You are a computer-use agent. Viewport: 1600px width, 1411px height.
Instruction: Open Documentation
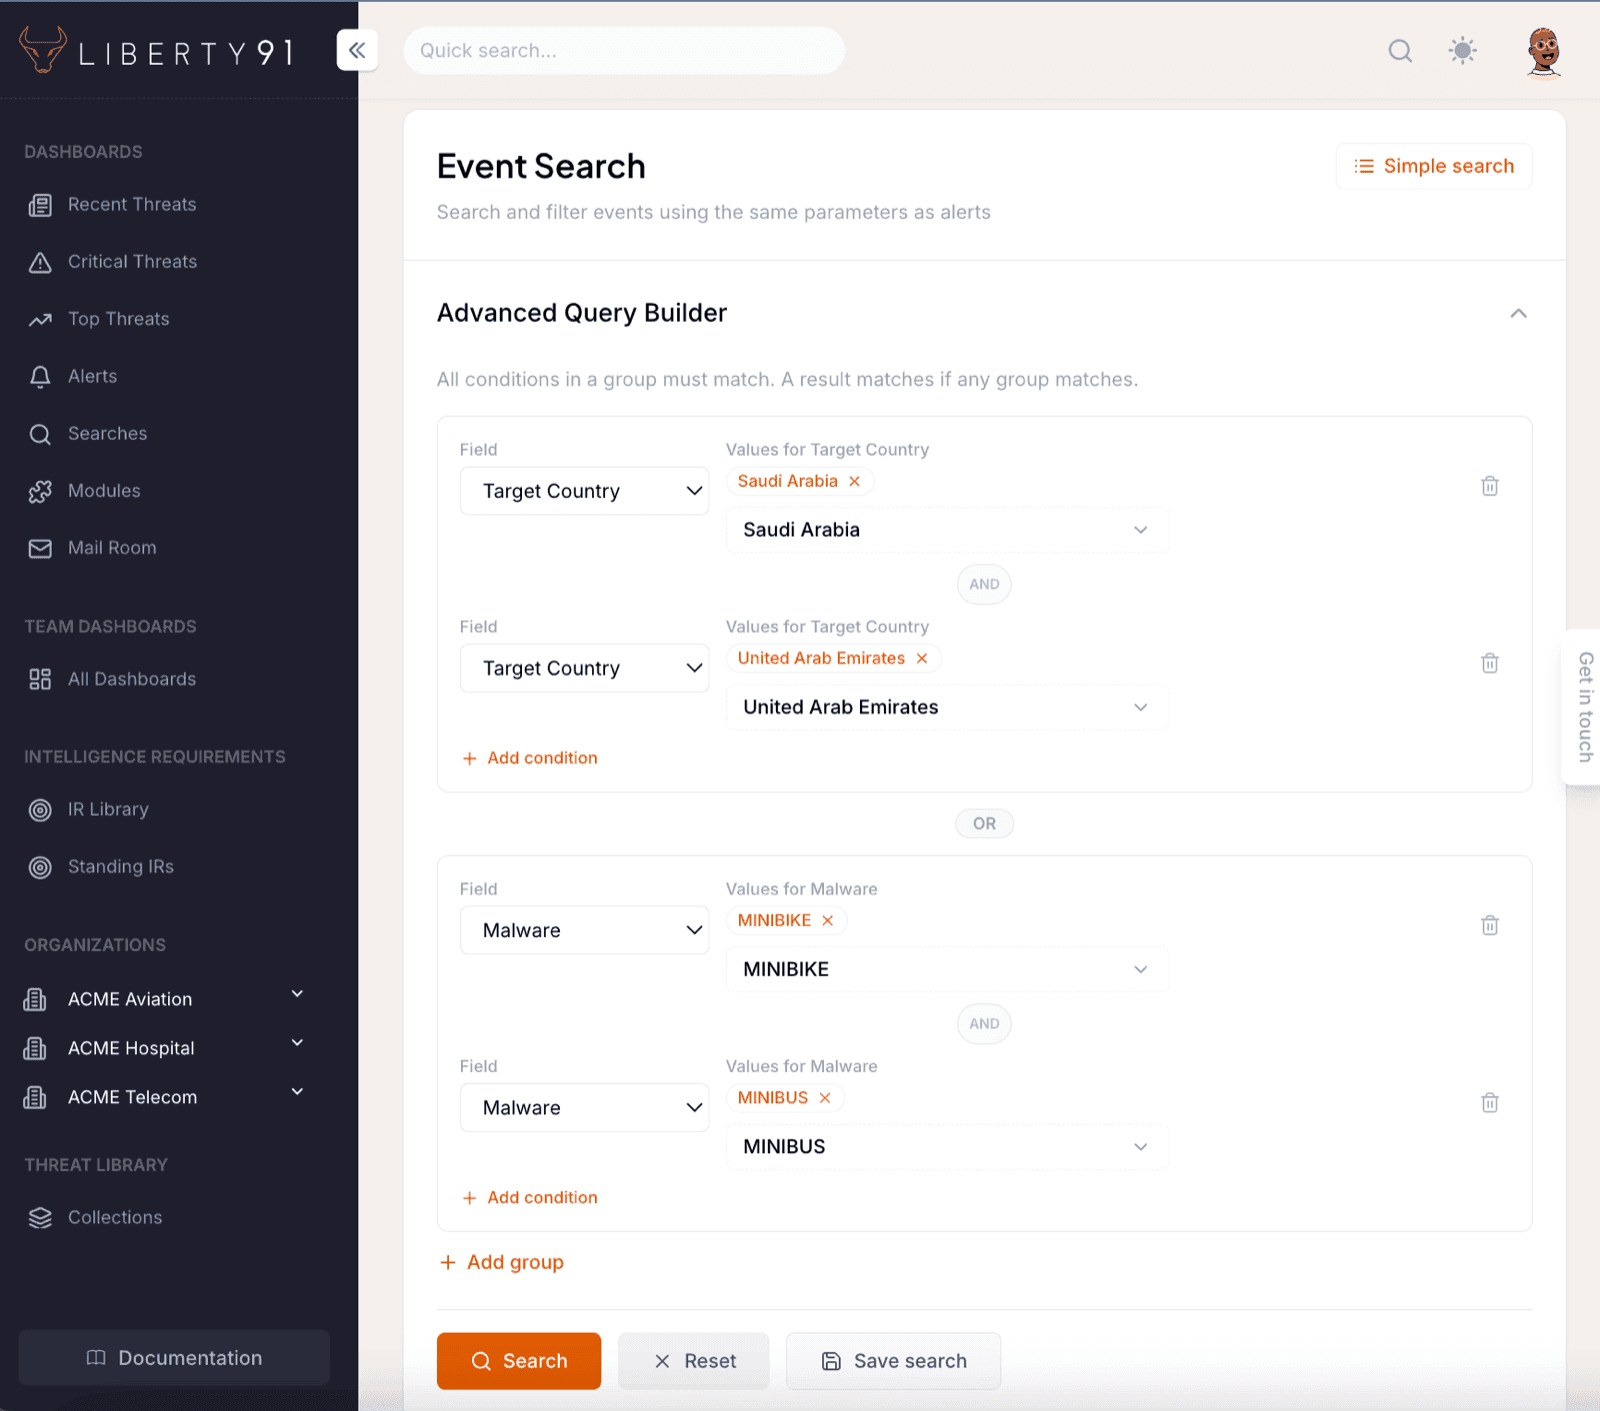174,1357
